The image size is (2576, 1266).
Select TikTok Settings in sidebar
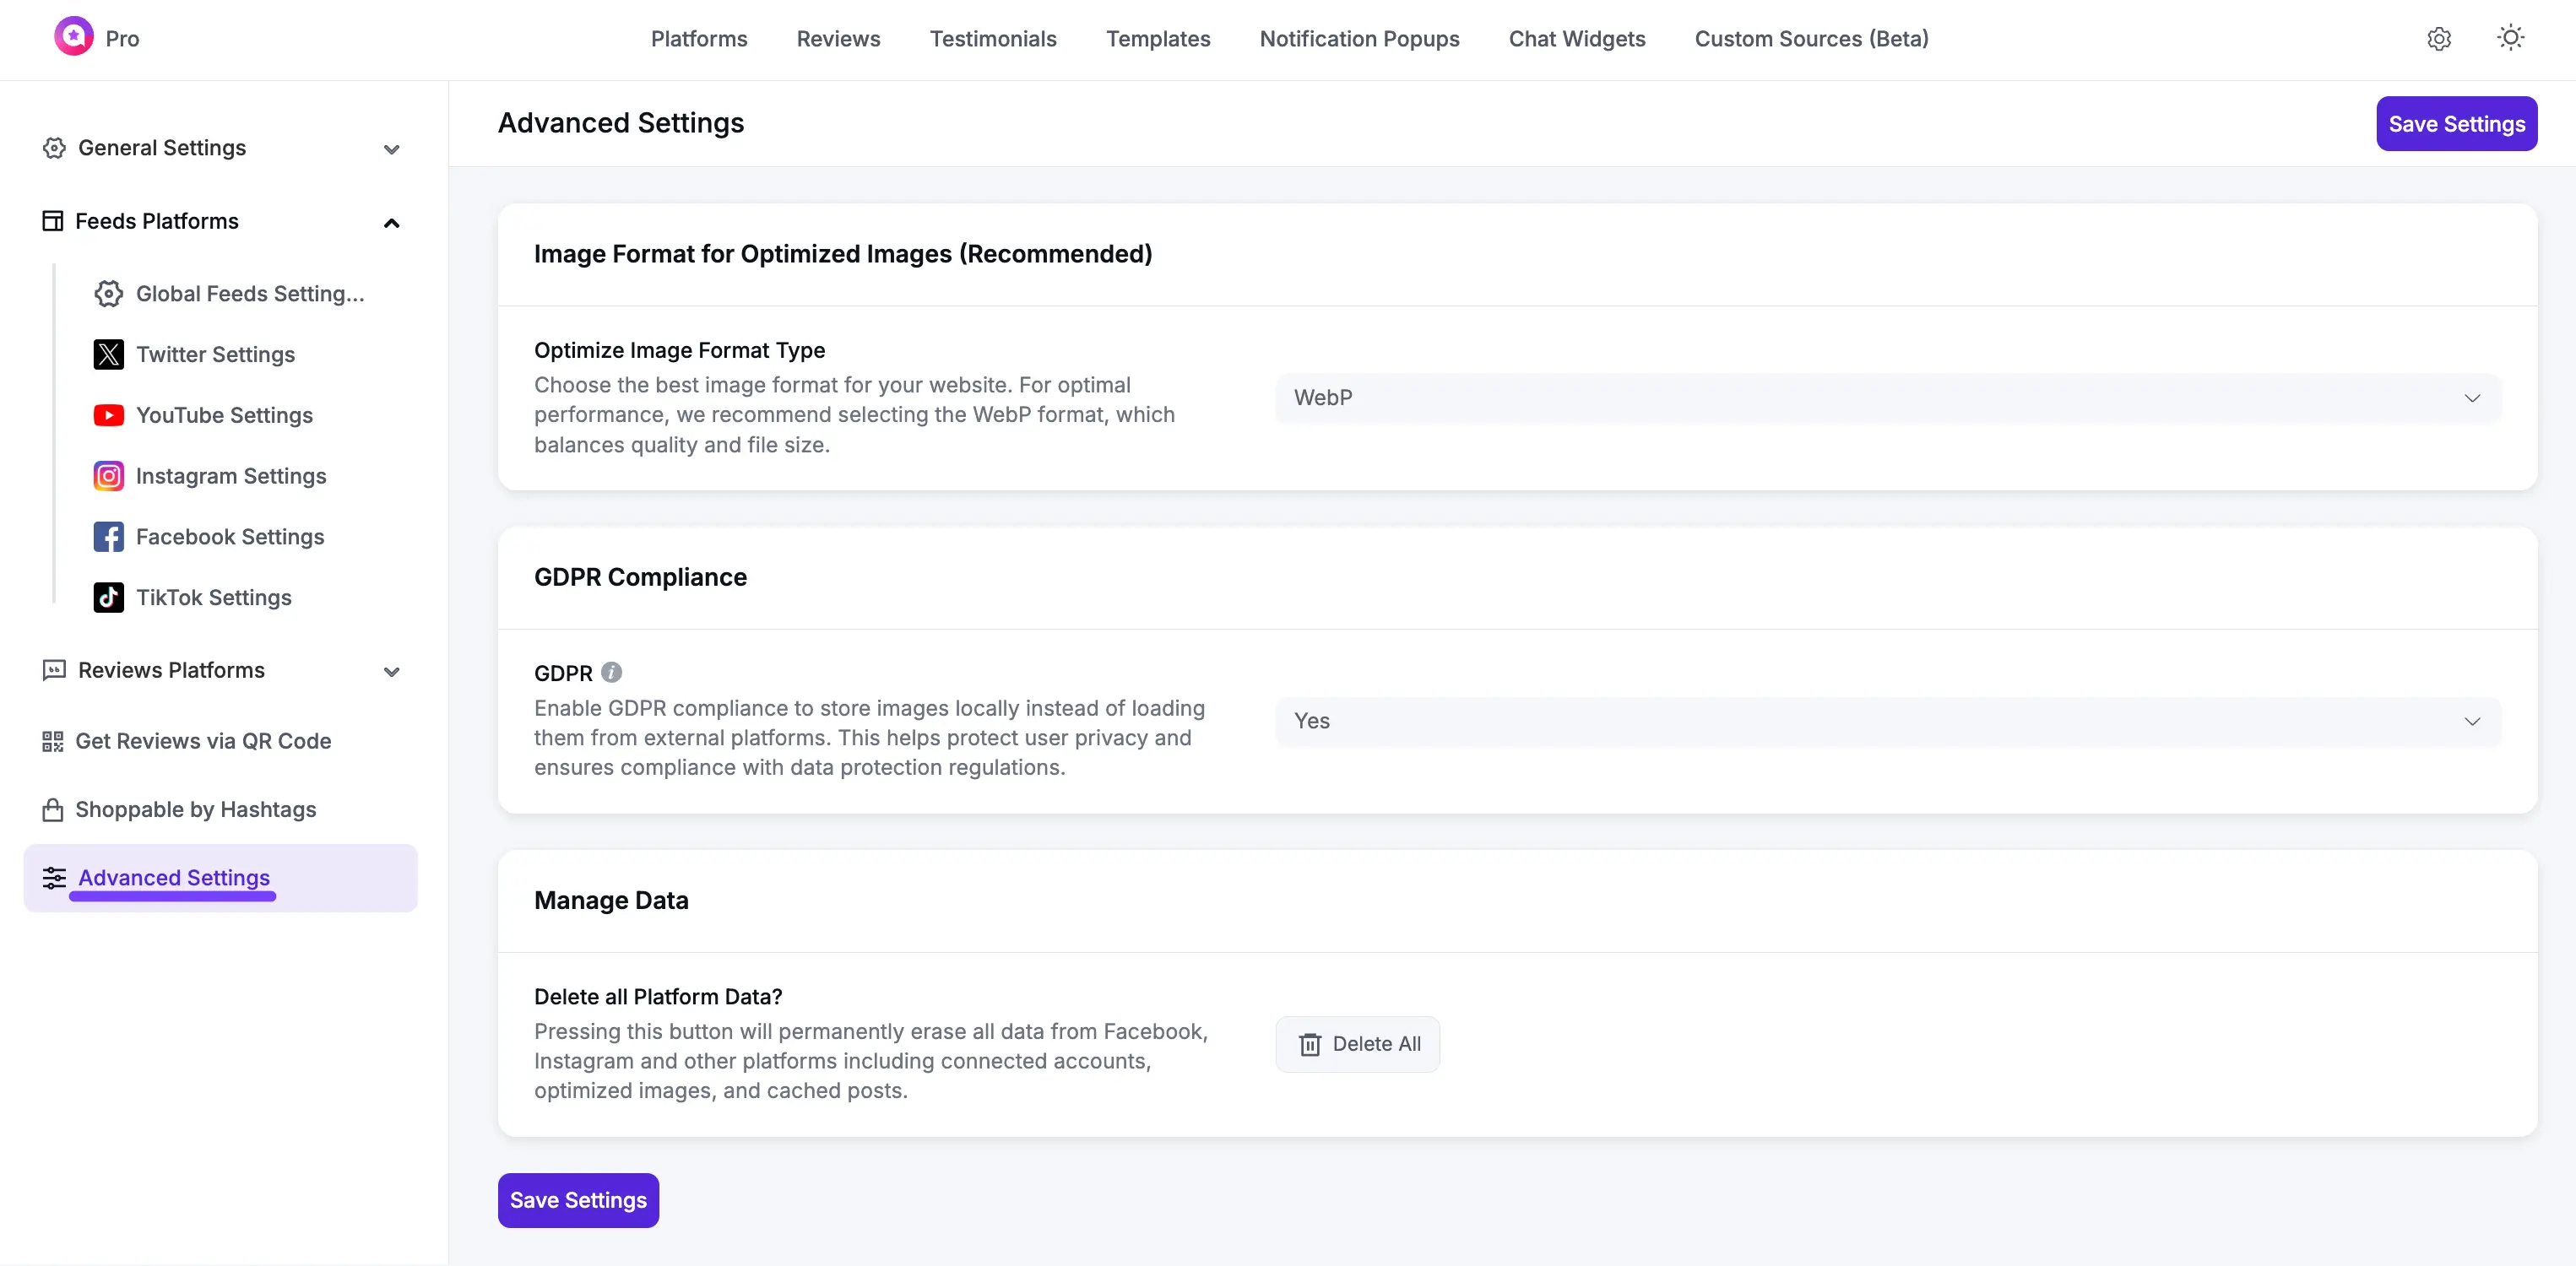click(213, 597)
